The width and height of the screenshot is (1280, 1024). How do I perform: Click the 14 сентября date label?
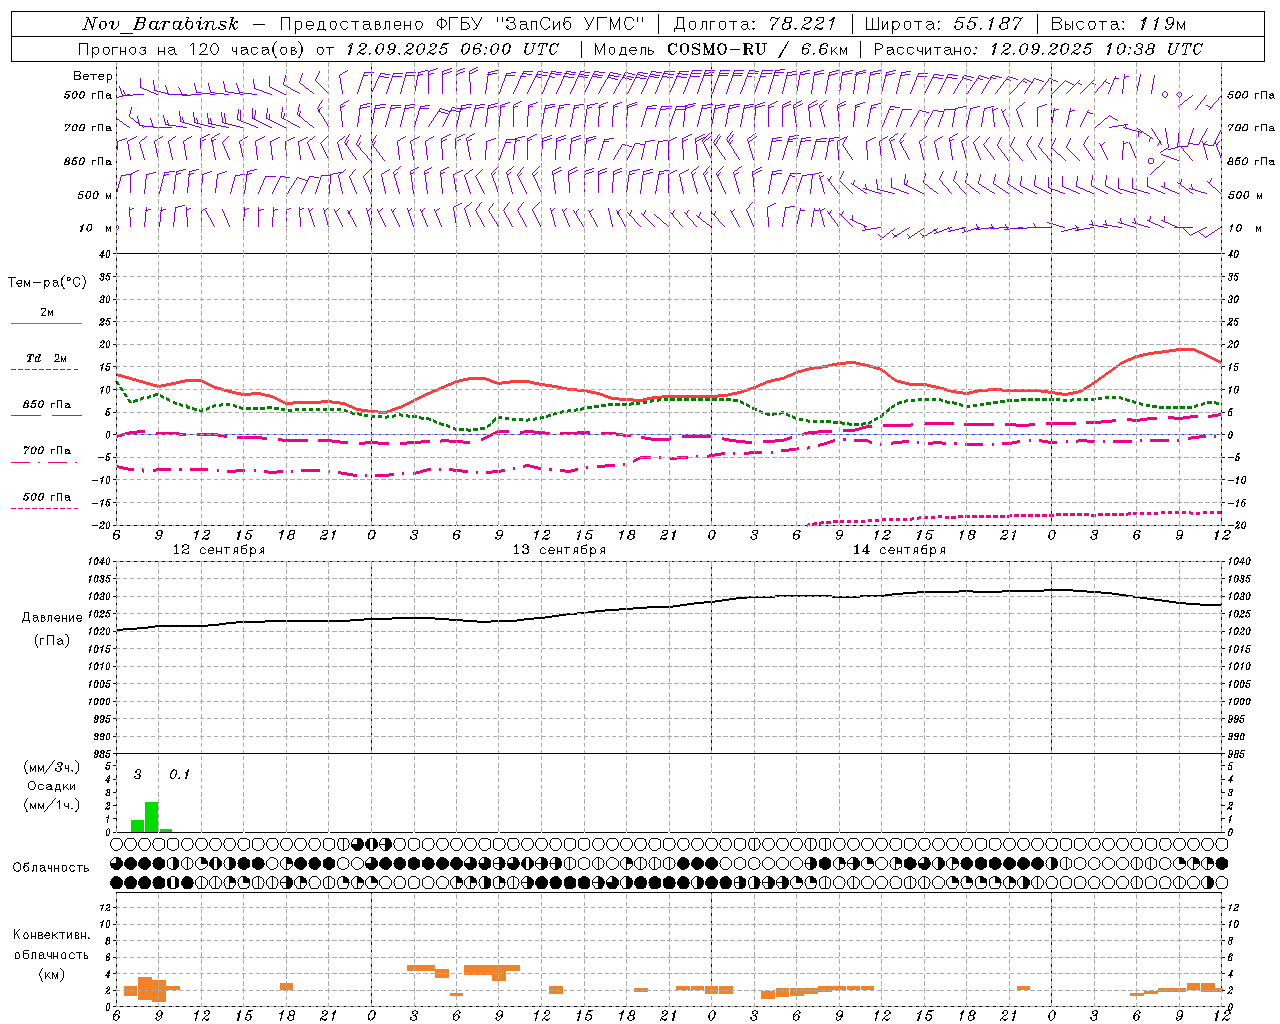click(x=899, y=550)
